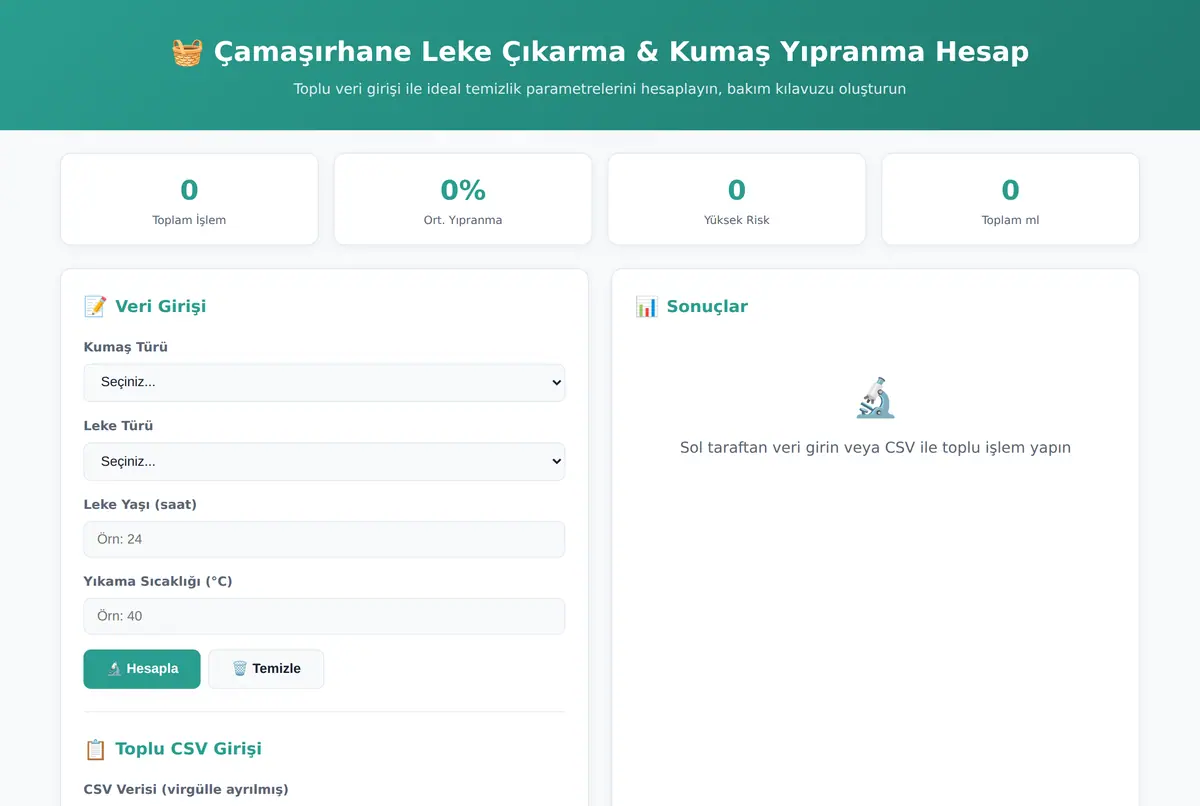The width and height of the screenshot is (1200, 806).
Task: Click the 'Sol taraftan veri girin' placeholder message
Action: 875,447
